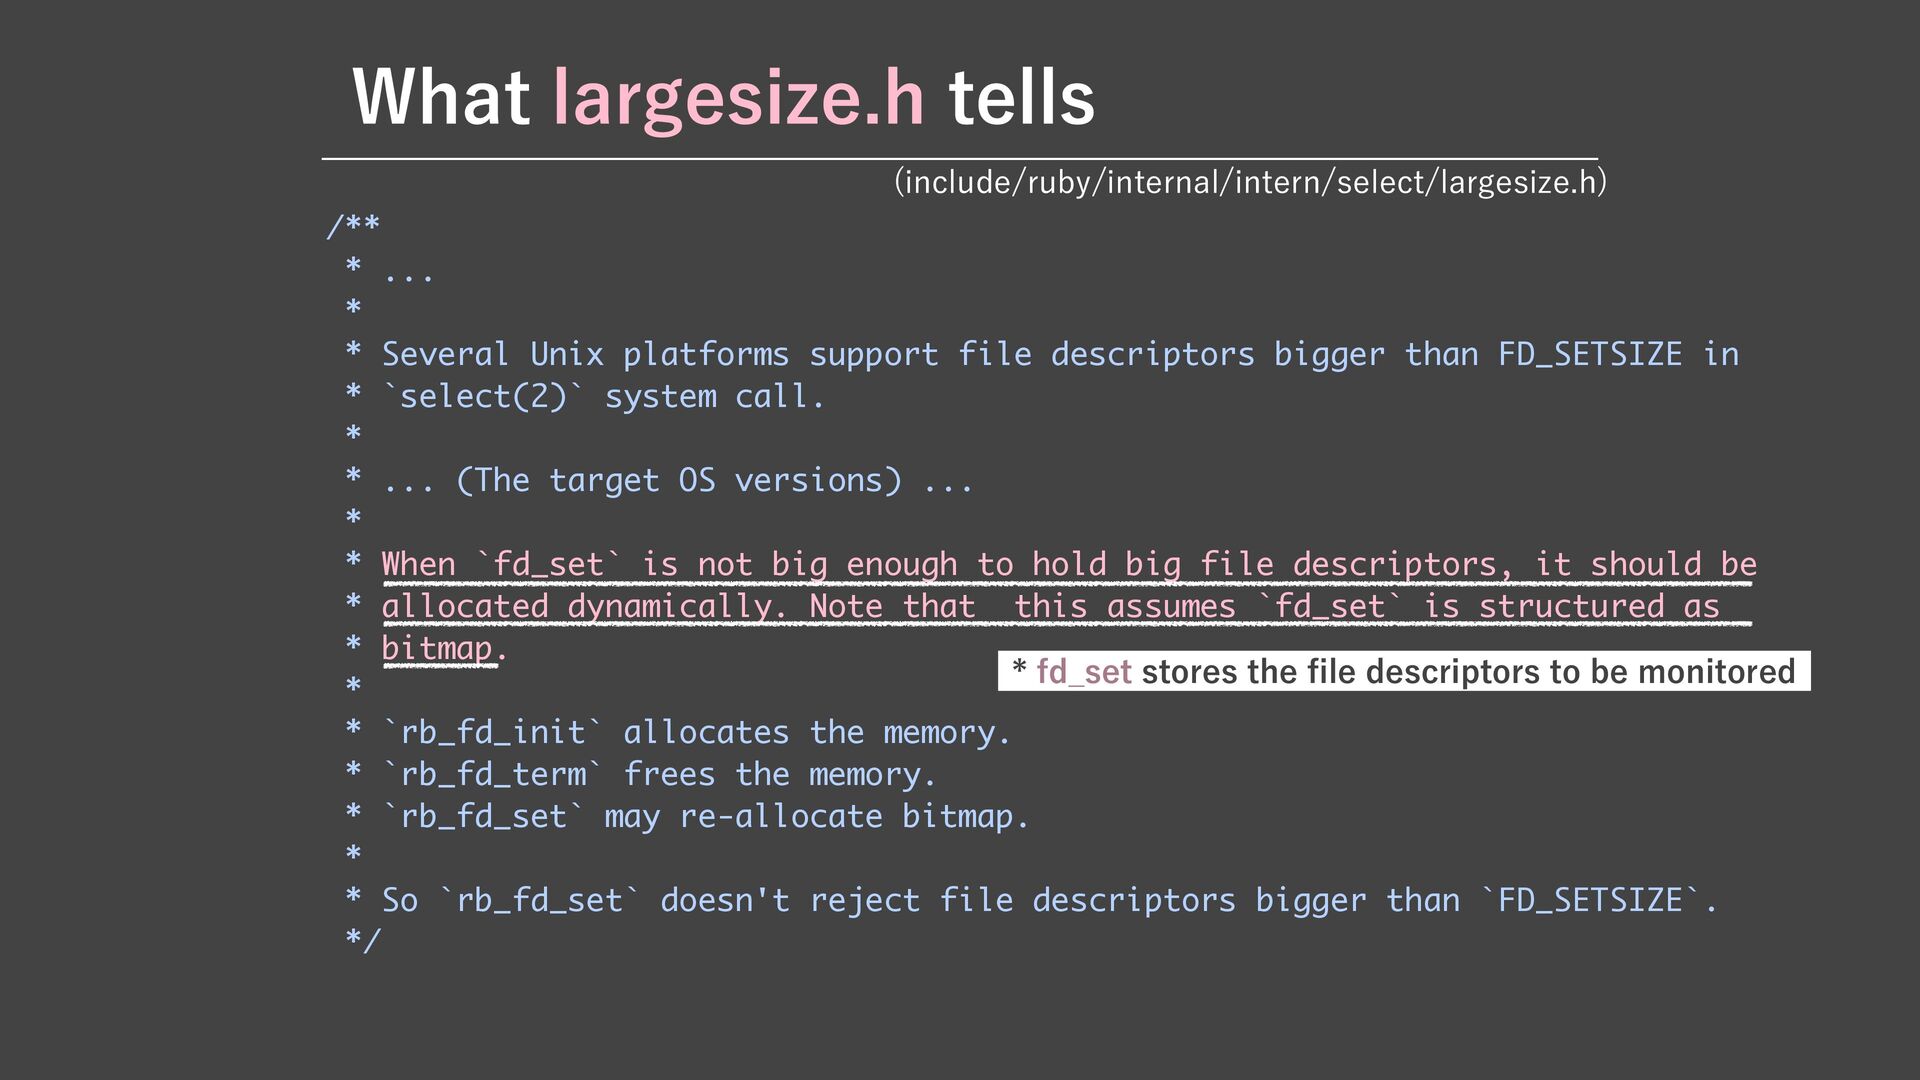
Task: Click '`rb_fd_term` frees the memory' line
Action: (659, 775)
